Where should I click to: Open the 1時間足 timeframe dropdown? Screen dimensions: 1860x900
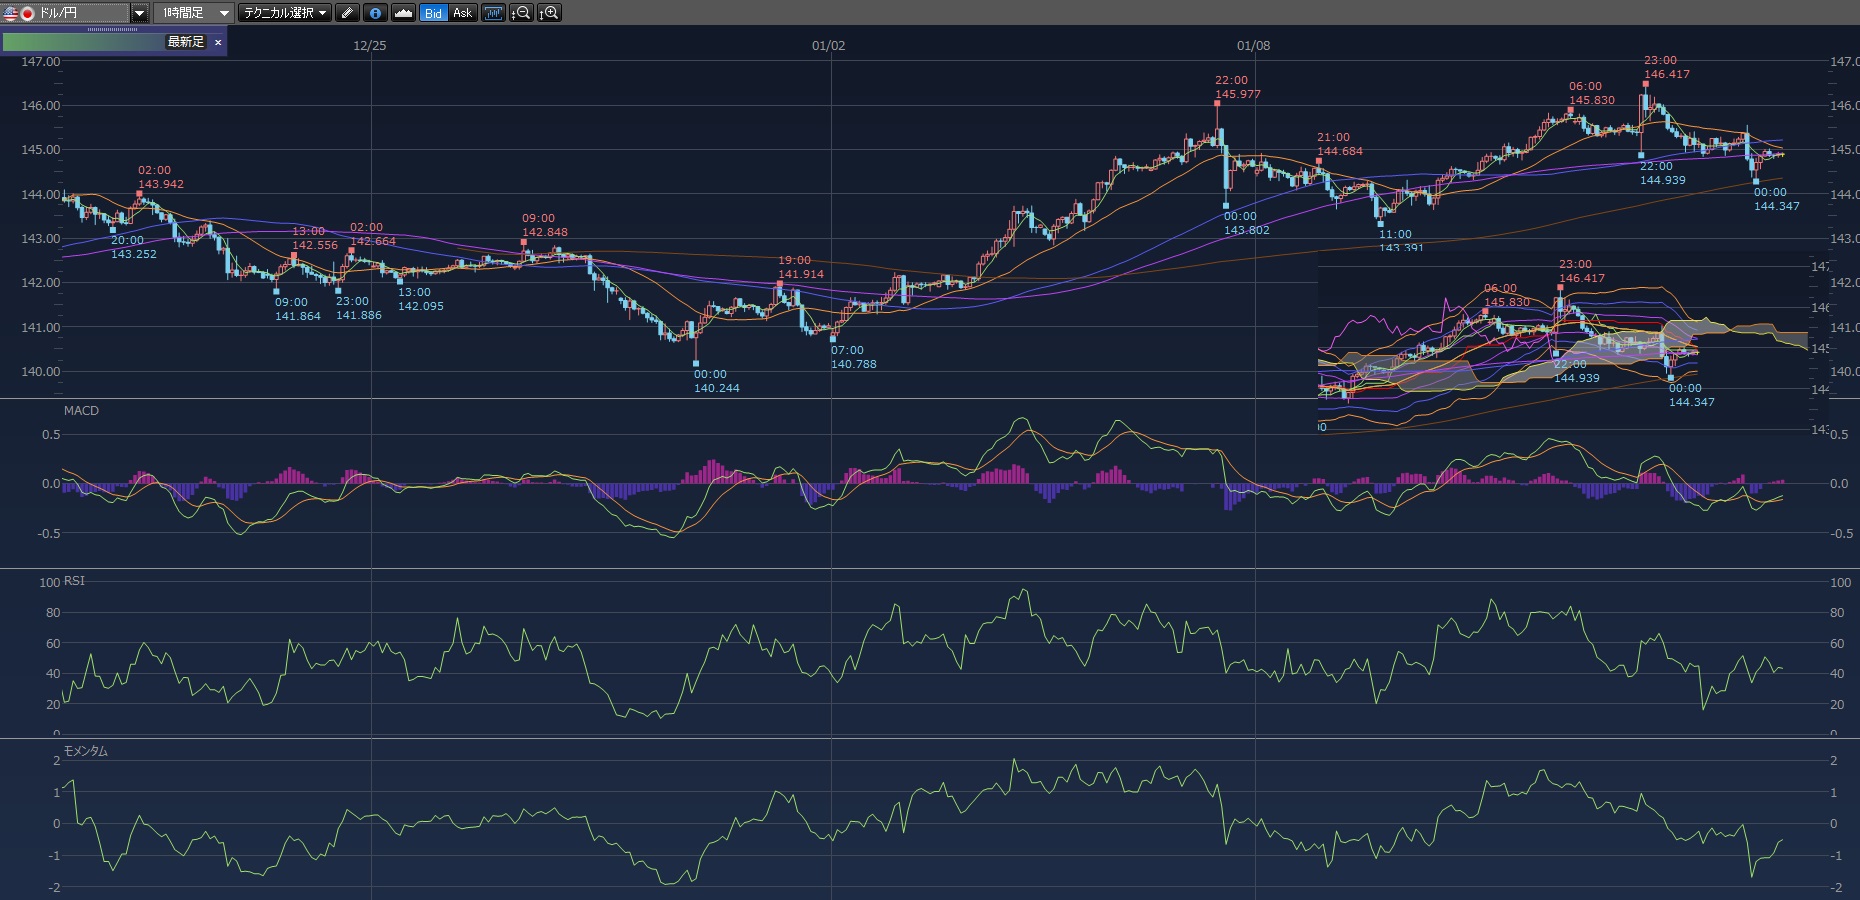tap(195, 13)
